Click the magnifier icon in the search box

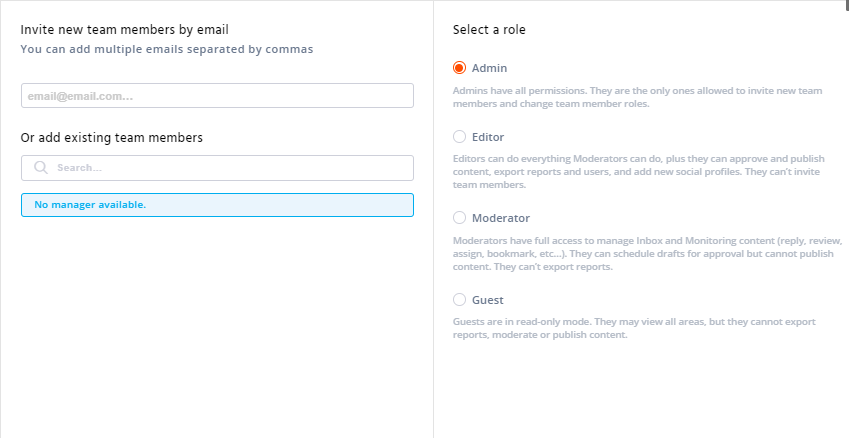click(41, 168)
